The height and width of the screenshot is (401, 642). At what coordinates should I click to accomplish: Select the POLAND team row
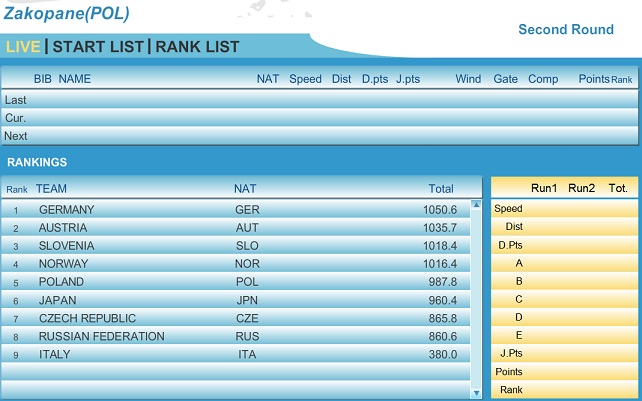(x=235, y=281)
